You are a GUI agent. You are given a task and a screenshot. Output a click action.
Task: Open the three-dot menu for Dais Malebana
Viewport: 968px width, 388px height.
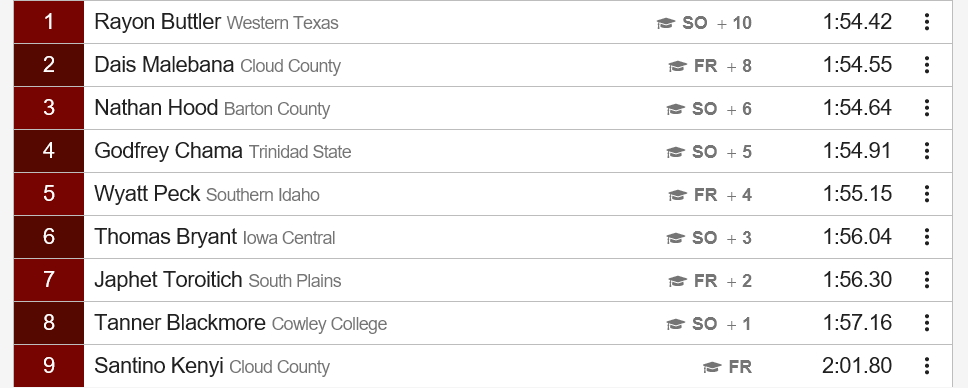click(x=927, y=65)
